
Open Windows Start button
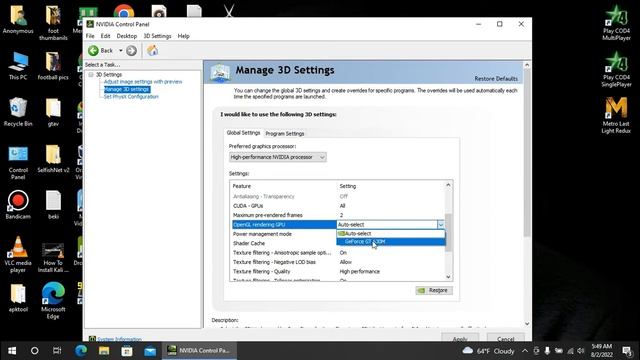click(x=12, y=351)
